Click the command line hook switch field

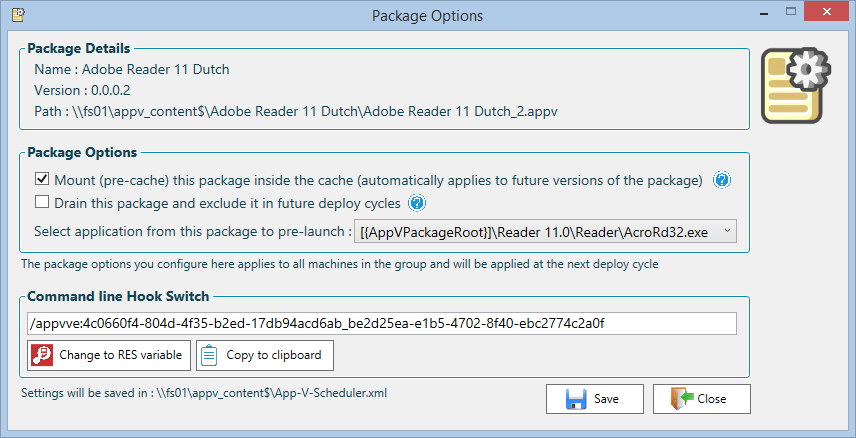382,324
